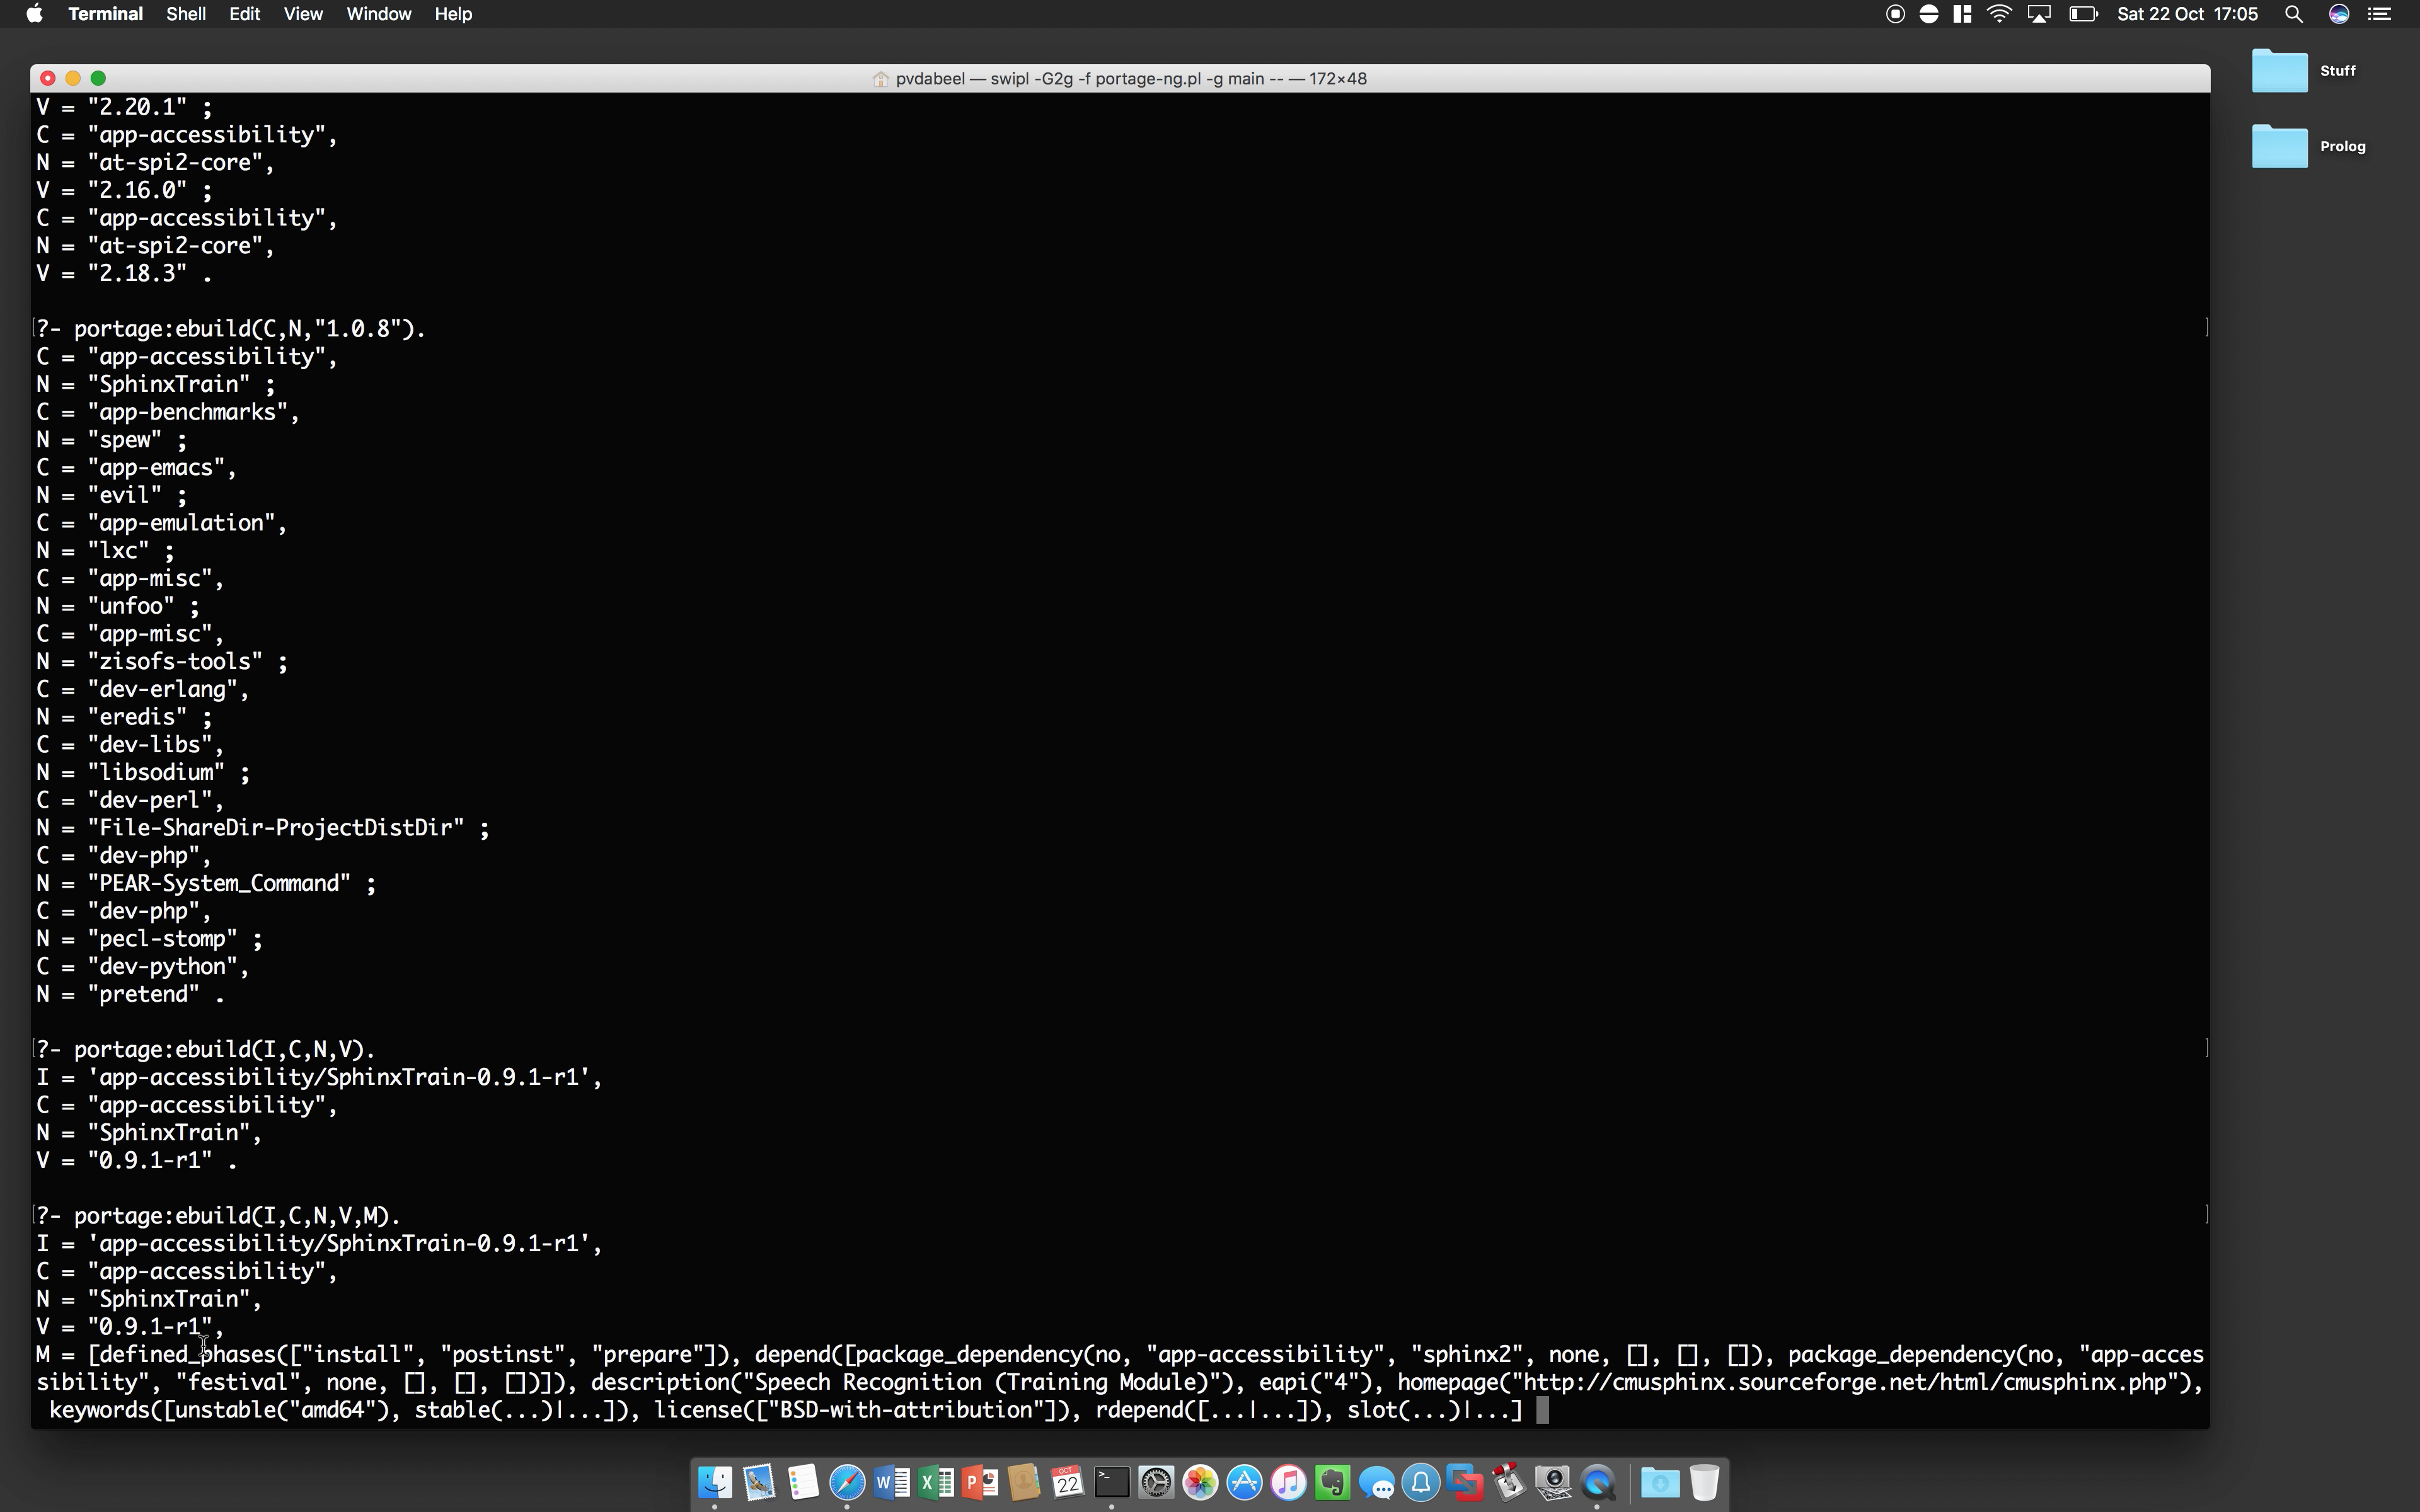Click the battery status icon
The height and width of the screenshot is (1512, 2420).
[2083, 14]
